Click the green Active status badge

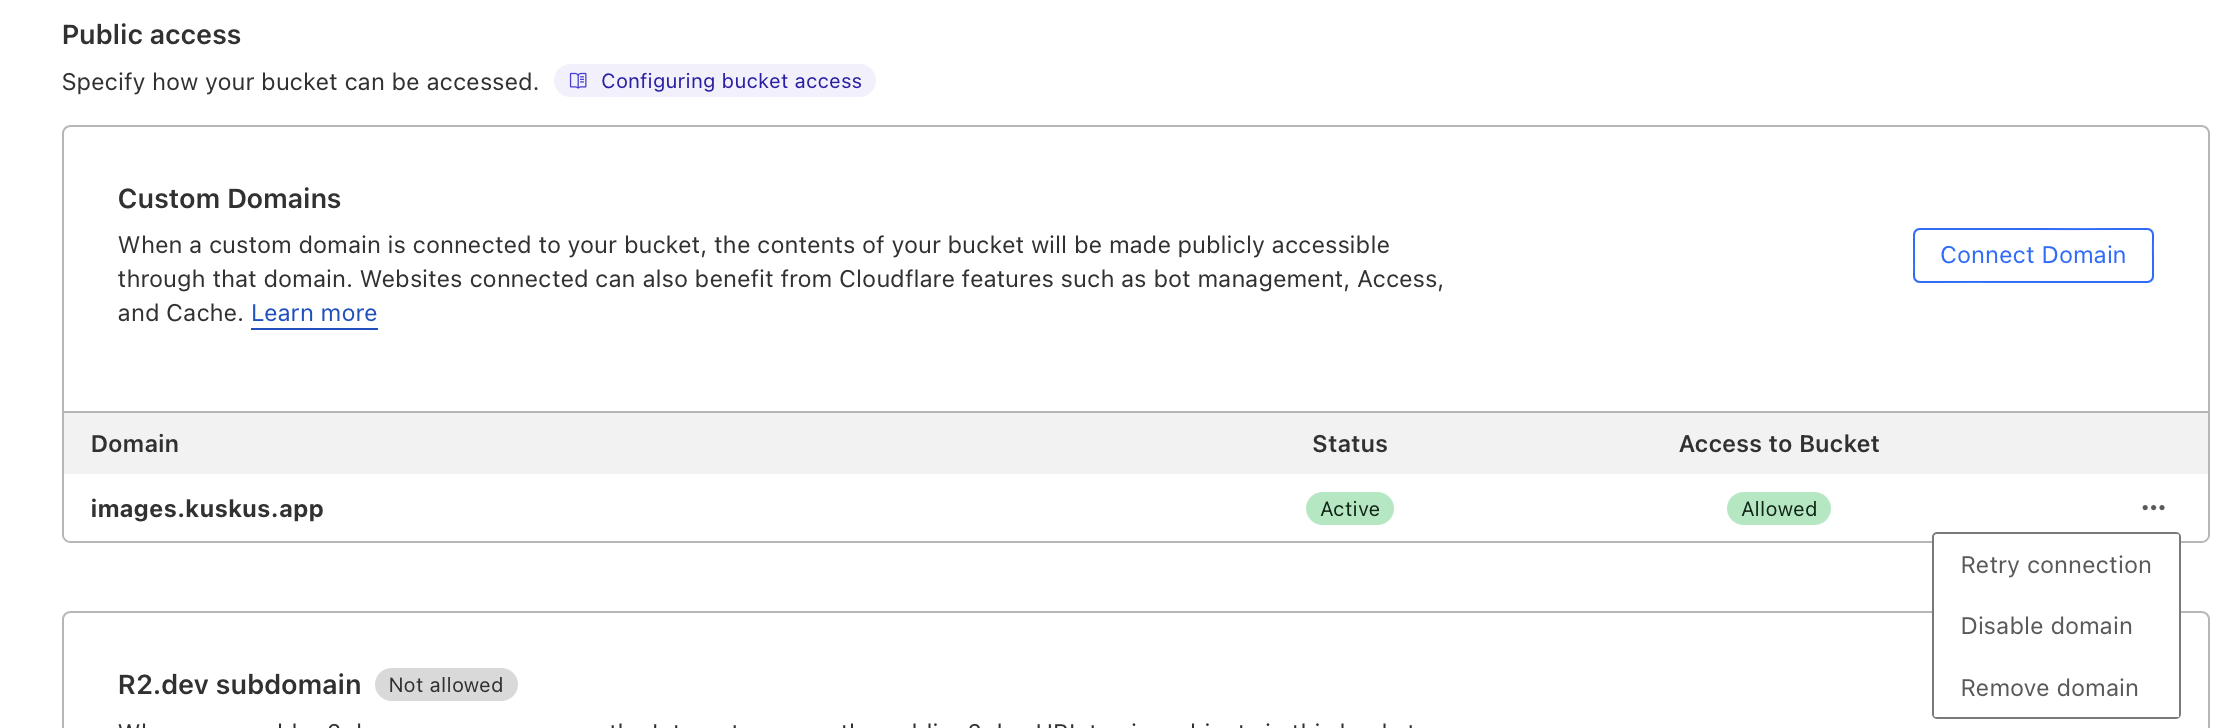1349,509
